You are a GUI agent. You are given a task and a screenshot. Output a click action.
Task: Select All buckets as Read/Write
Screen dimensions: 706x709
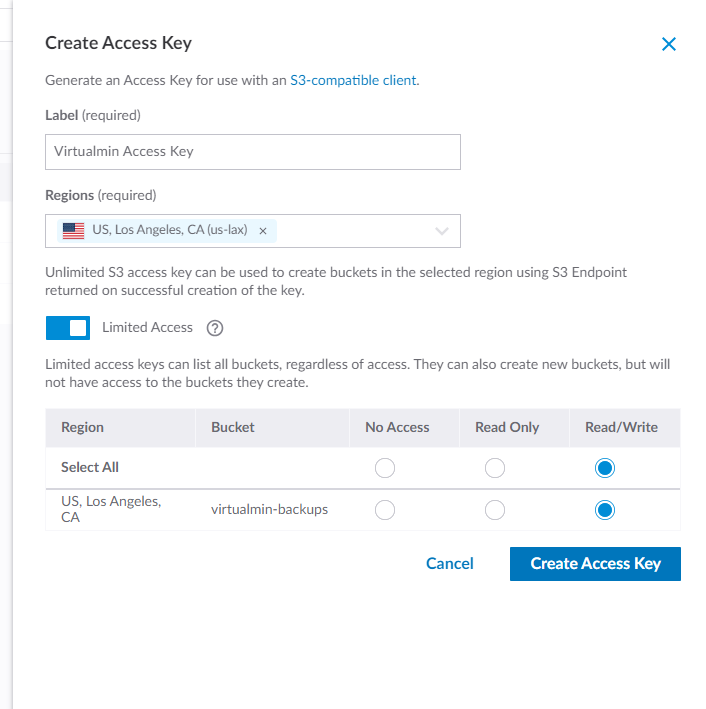click(x=604, y=468)
